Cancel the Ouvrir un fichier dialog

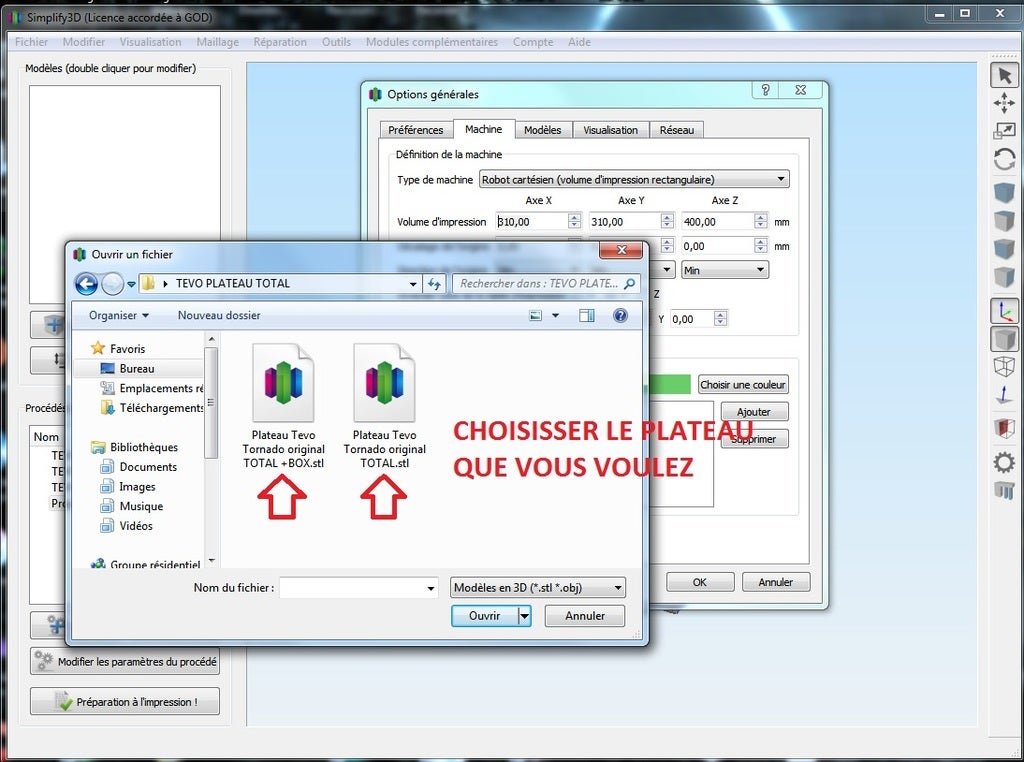click(x=584, y=616)
